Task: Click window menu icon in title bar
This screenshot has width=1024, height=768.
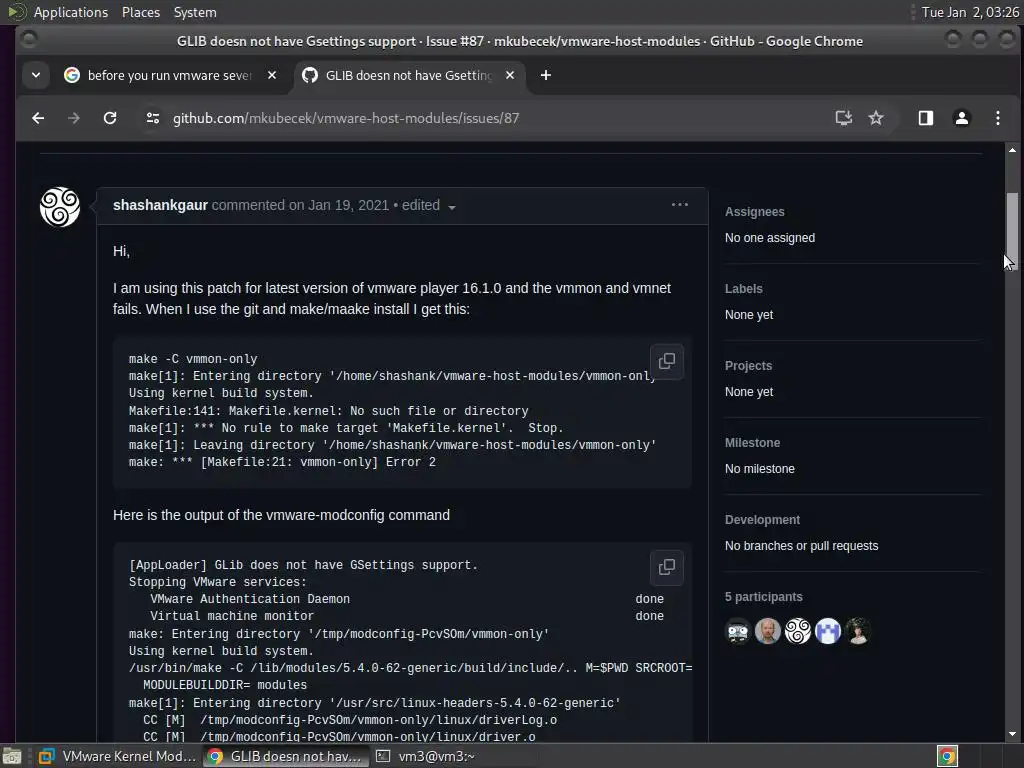Action: click(29, 40)
